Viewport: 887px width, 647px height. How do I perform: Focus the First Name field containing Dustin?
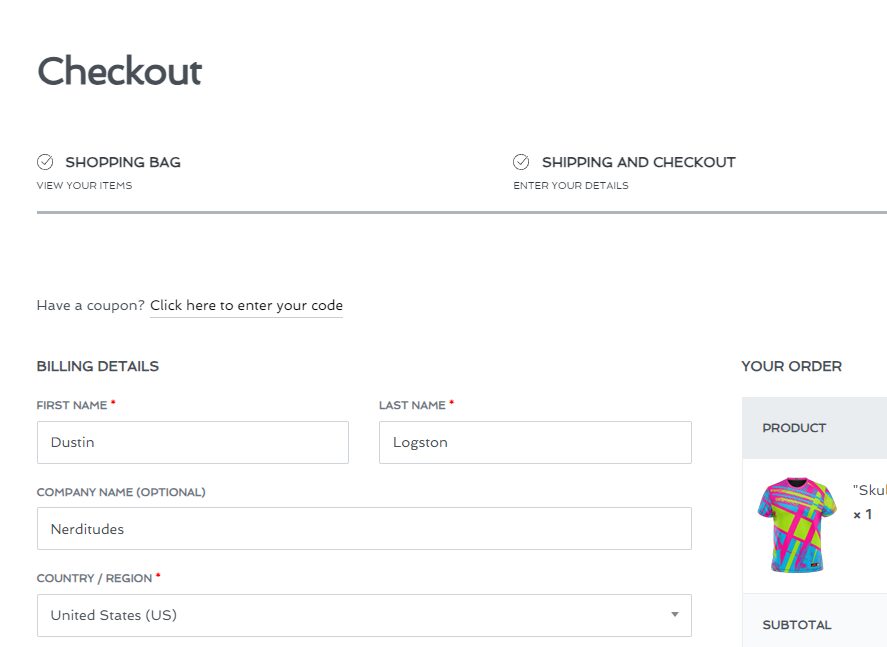192,442
